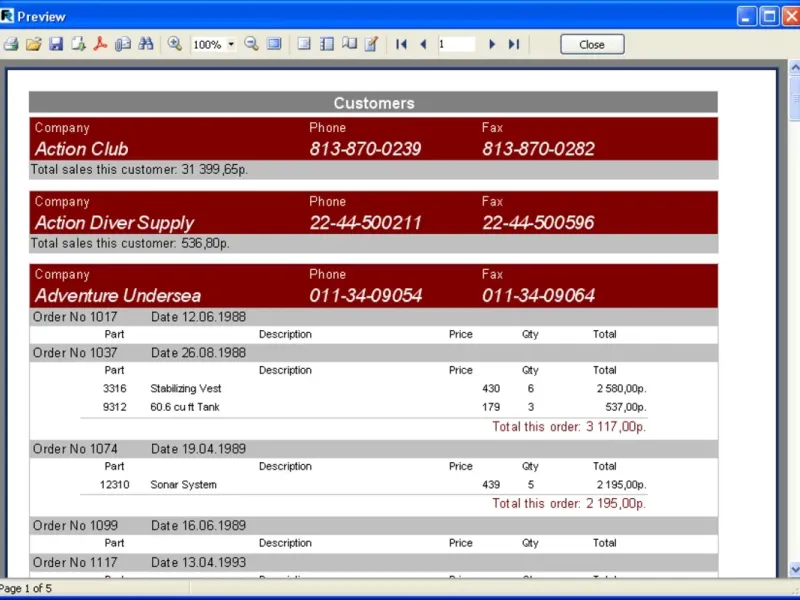Click the Export report icon
This screenshot has height=600, width=800.
click(78, 44)
